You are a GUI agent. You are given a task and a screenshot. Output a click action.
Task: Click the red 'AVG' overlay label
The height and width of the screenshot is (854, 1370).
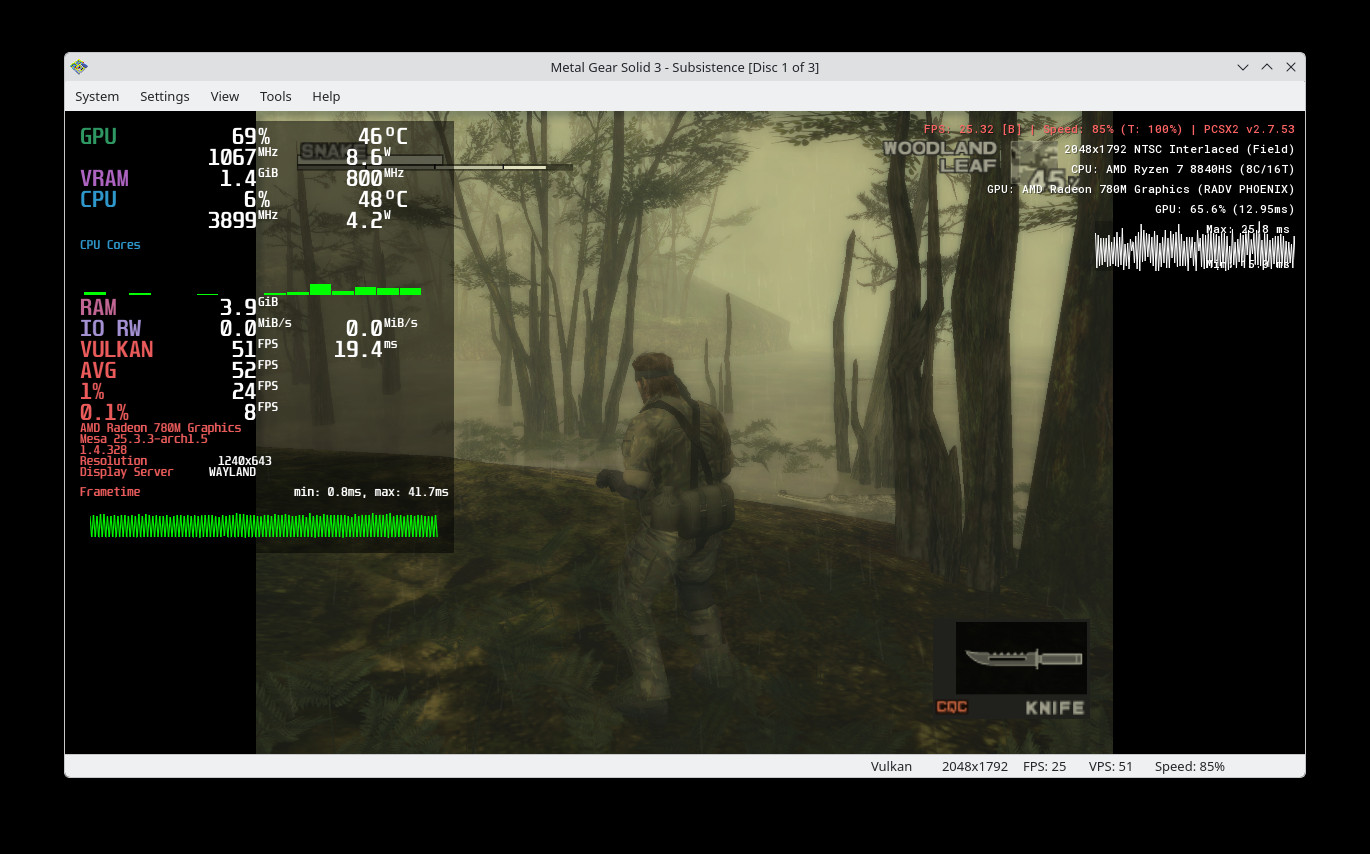coord(98,370)
